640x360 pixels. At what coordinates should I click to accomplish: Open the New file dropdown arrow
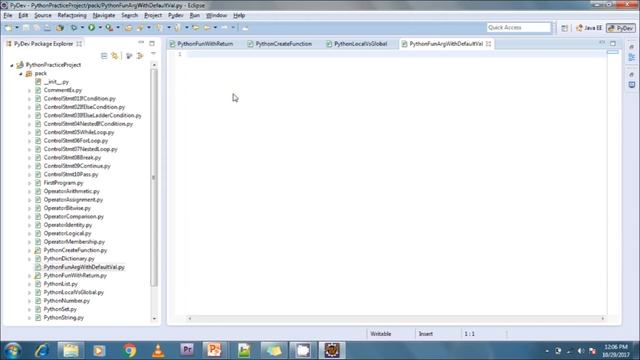tap(17, 28)
